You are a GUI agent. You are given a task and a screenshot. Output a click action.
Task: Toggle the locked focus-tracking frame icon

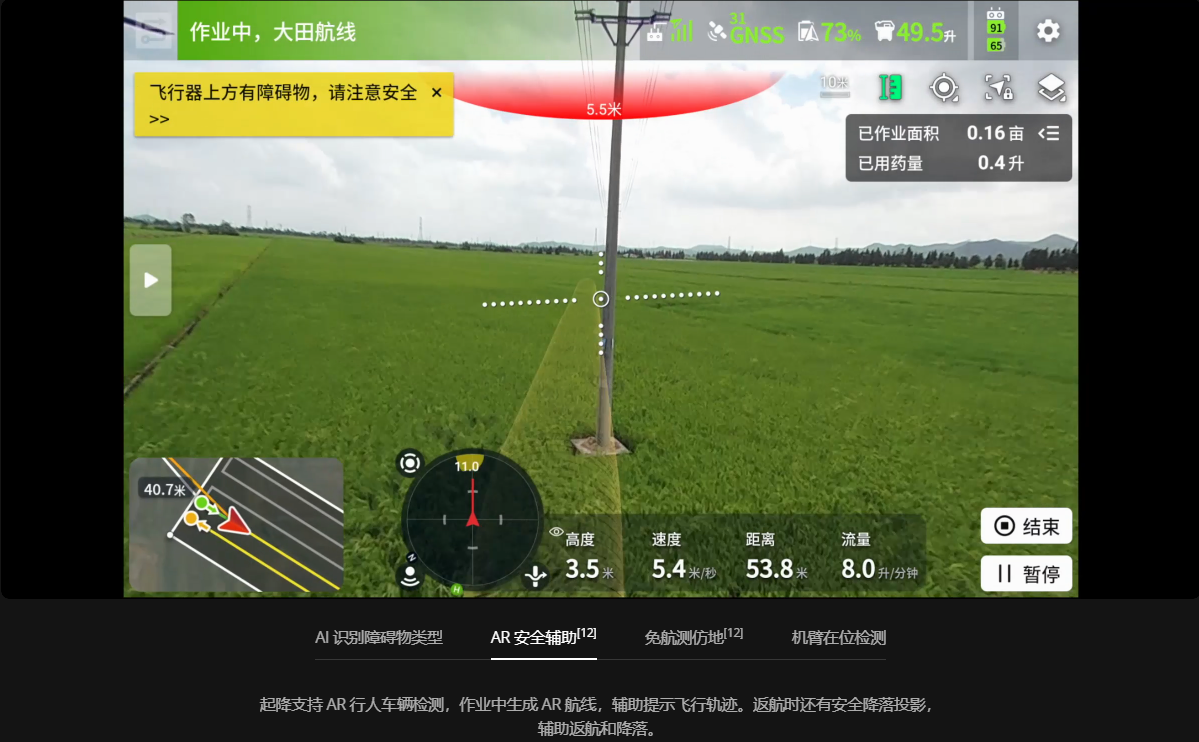(x=998, y=88)
